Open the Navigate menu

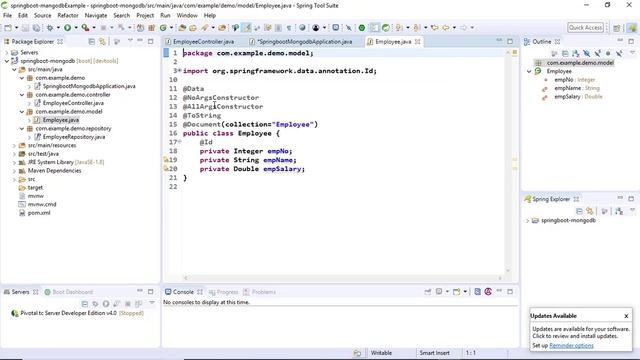coord(96,16)
